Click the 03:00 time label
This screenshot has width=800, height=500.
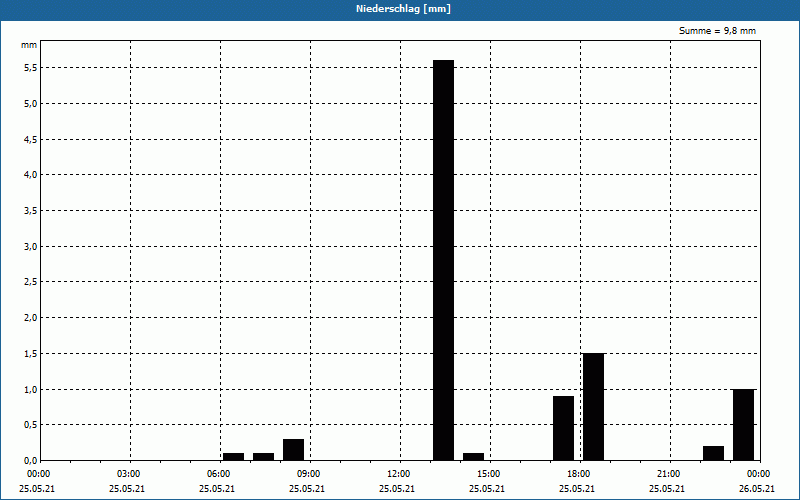click(128, 474)
